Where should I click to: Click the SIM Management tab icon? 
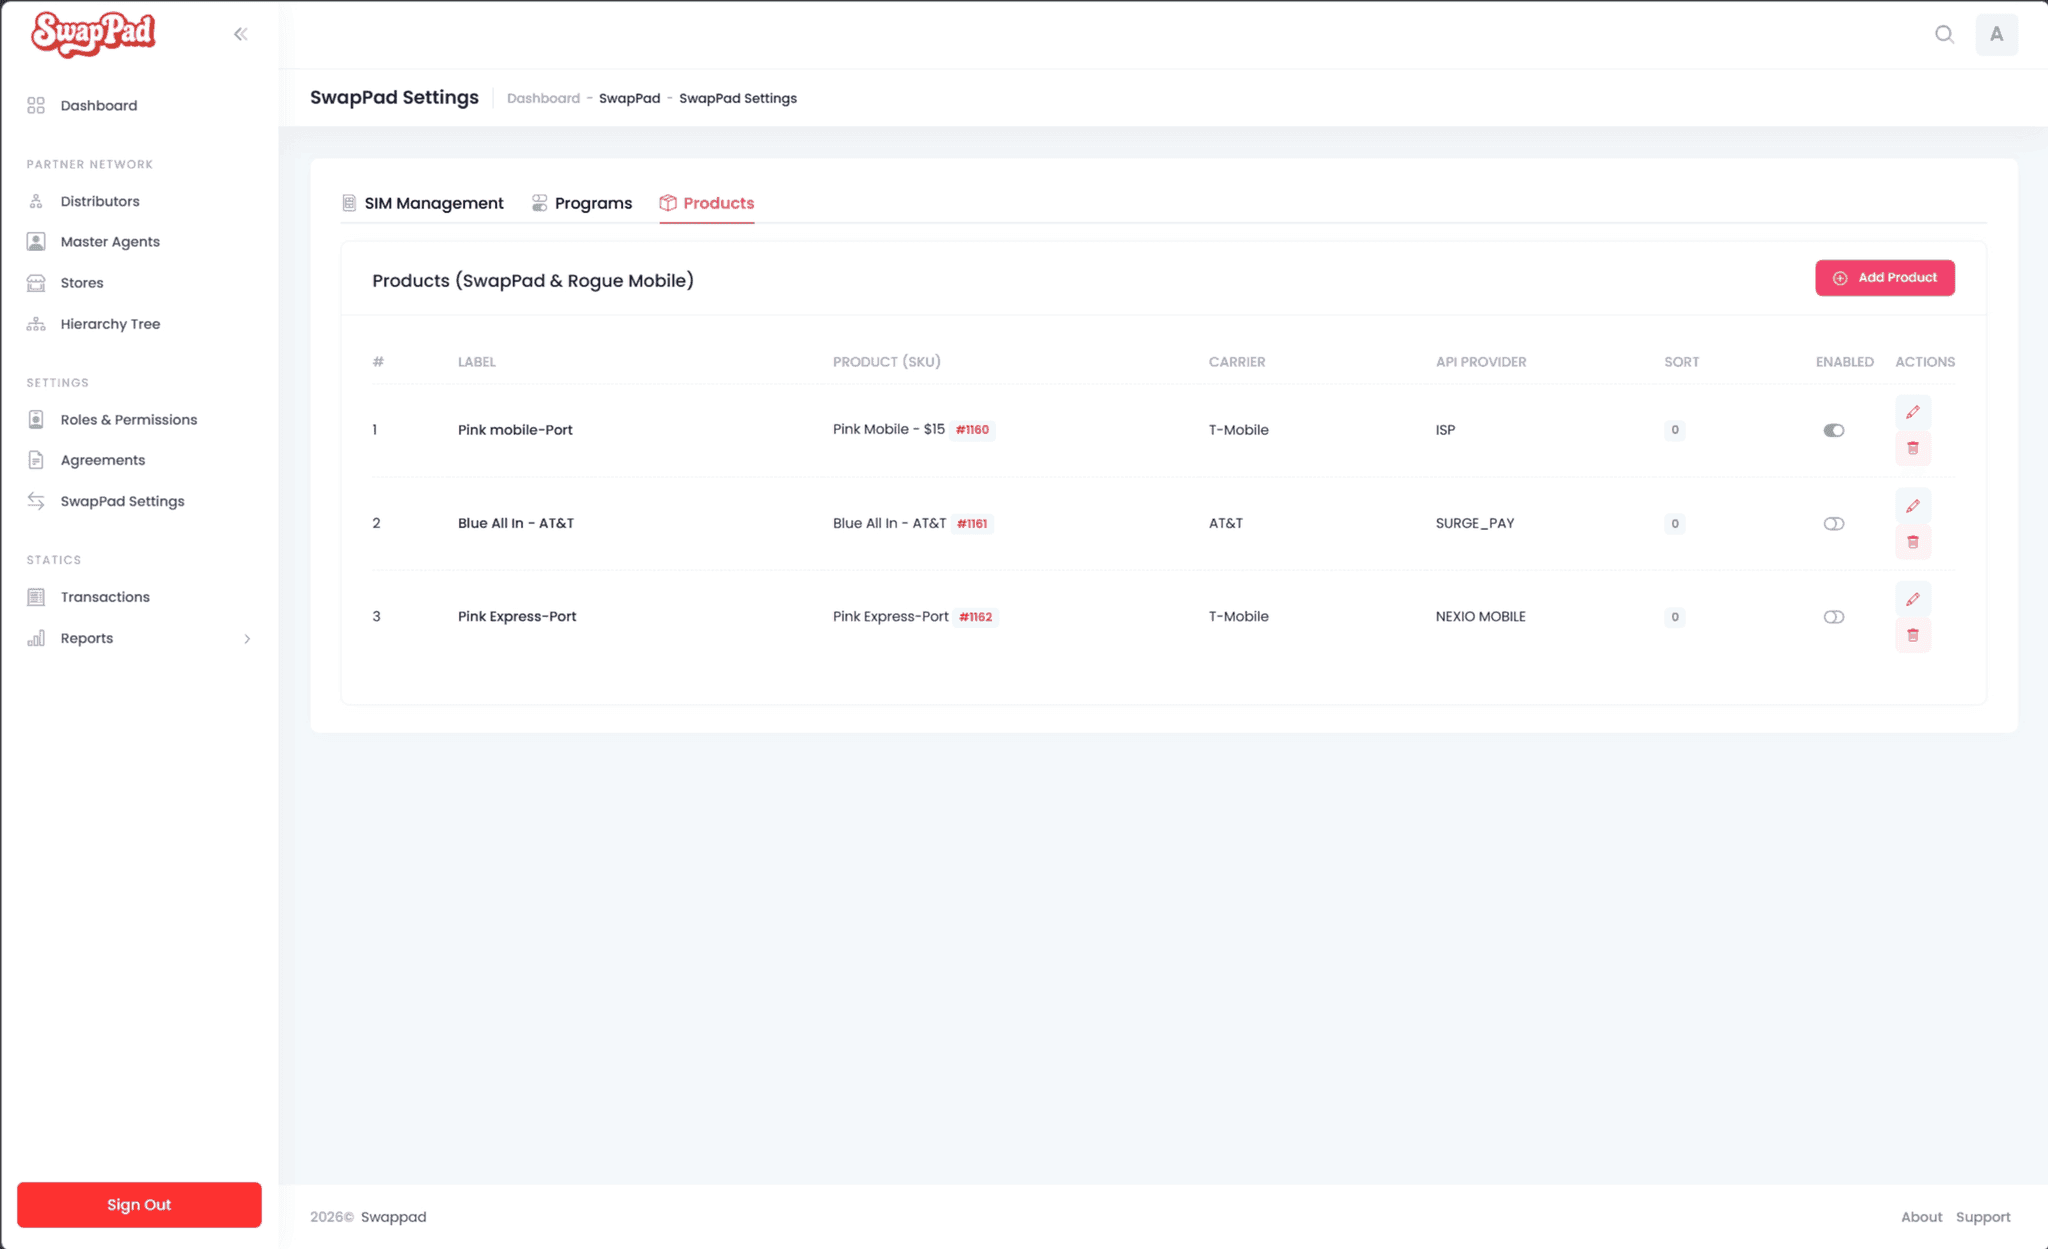point(349,203)
